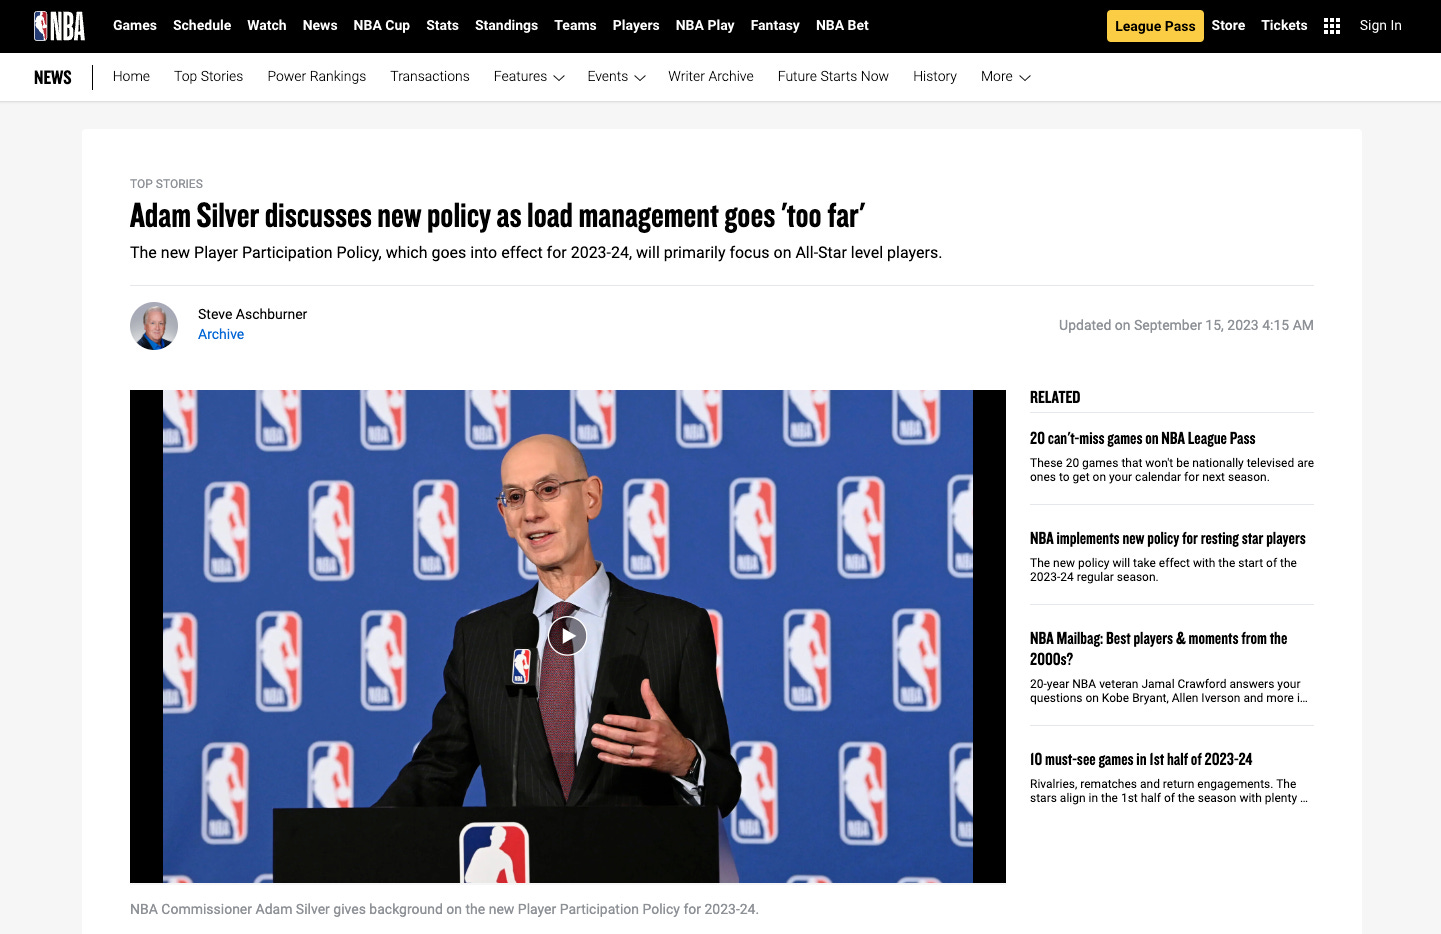Image resolution: width=1441 pixels, height=934 pixels.
Task: Open the Stats menu item
Action: [442, 26]
